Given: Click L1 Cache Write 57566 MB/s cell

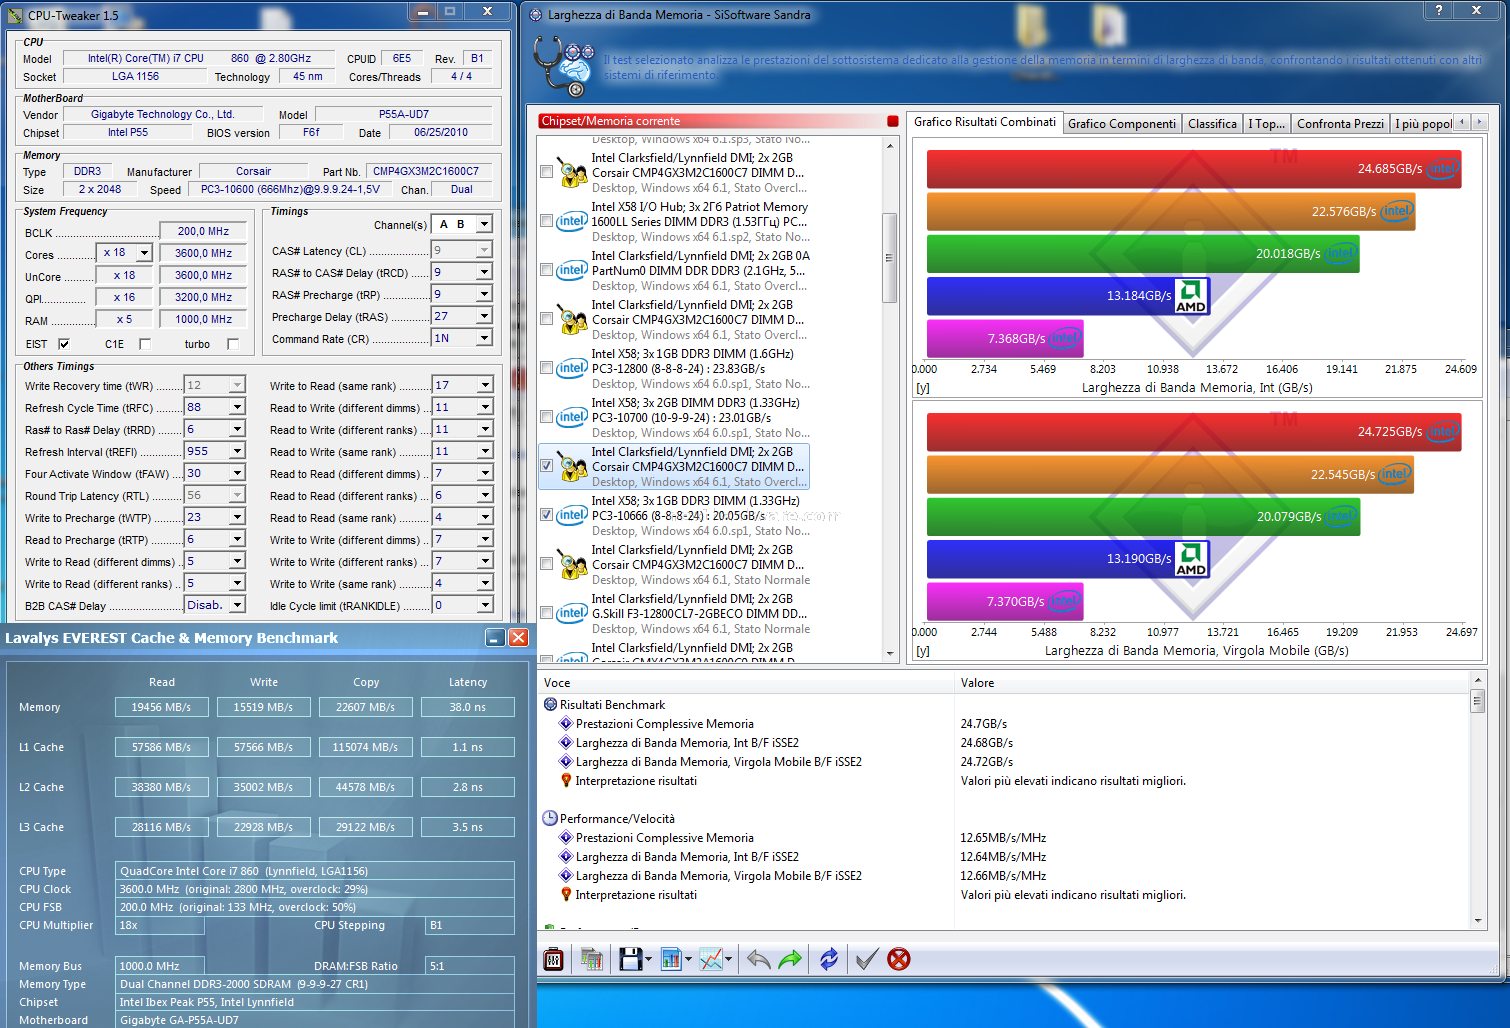Looking at the screenshot, I should tap(264, 747).
